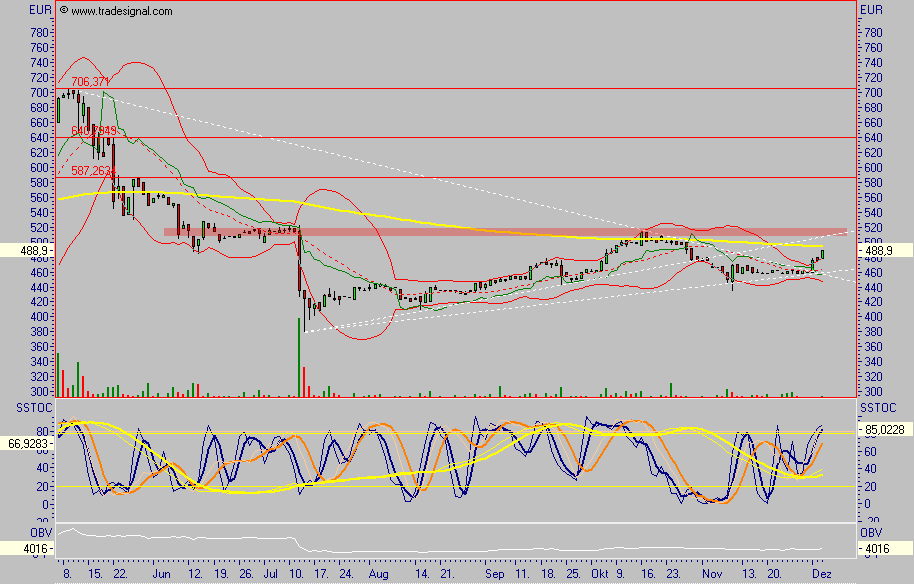Image resolution: width=914 pixels, height=584 pixels.
Task: Click the 587.263 price level label
Action: [x=91, y=171]
